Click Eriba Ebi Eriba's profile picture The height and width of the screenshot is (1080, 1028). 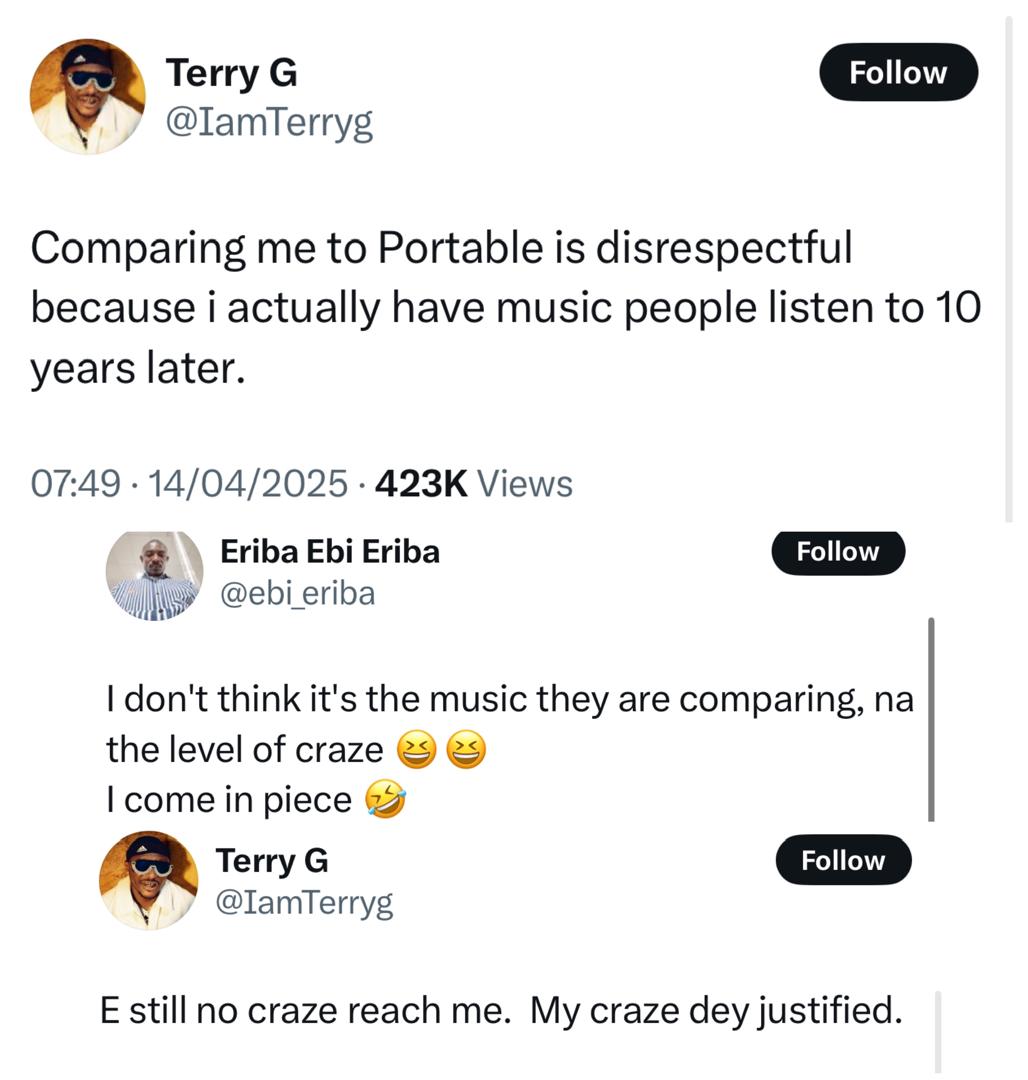(155, 575)
